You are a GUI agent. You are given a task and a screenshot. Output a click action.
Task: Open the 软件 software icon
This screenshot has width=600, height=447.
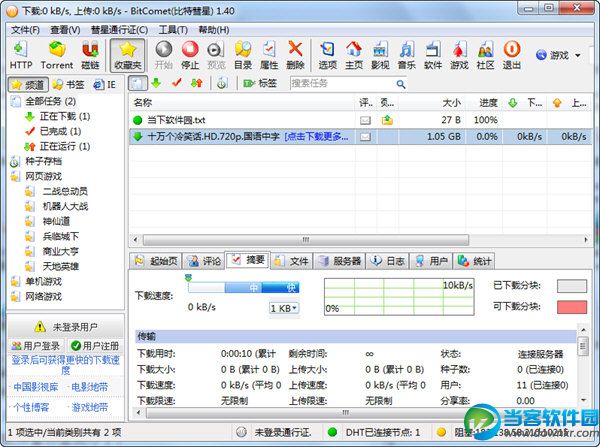tap(433, 55)
